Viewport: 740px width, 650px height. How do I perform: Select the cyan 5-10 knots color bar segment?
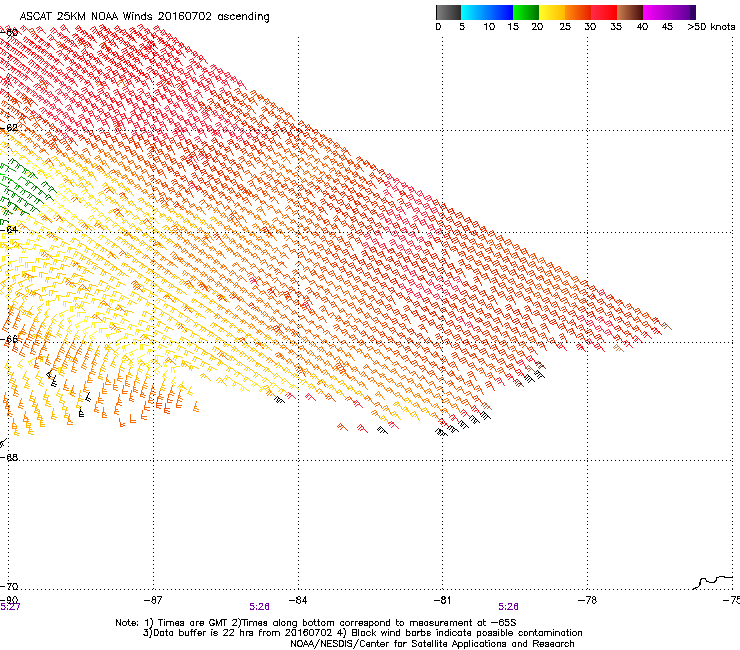474,12
